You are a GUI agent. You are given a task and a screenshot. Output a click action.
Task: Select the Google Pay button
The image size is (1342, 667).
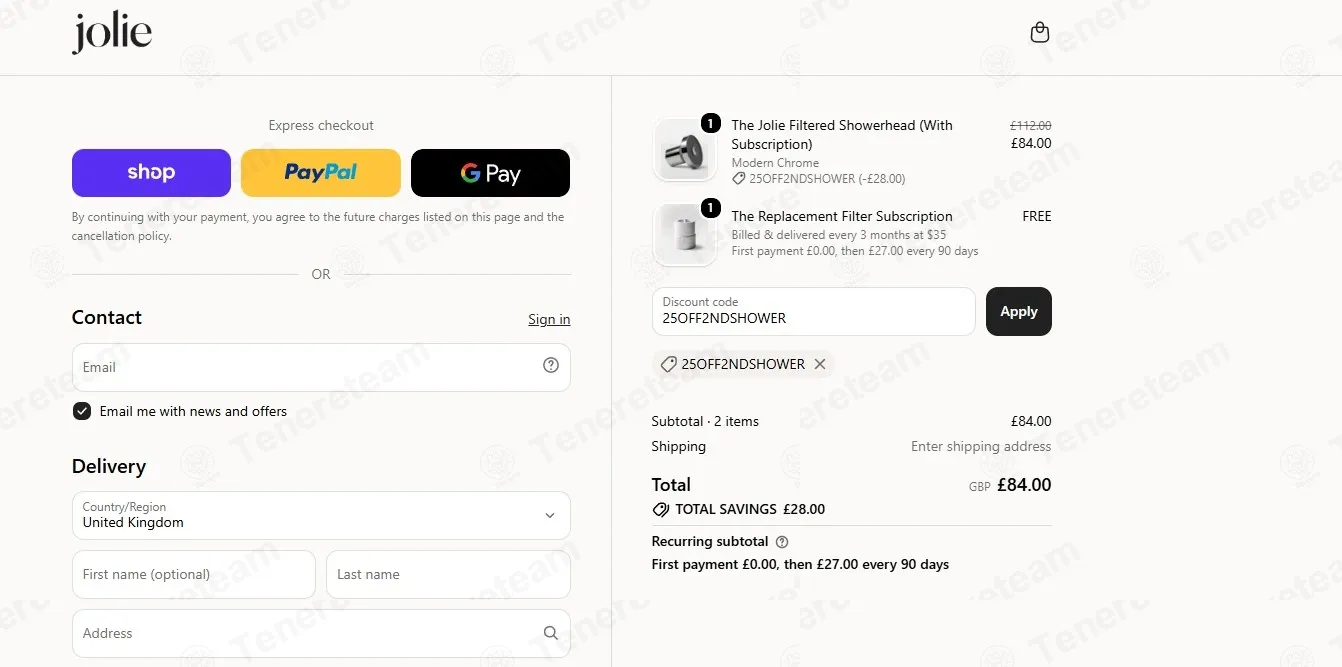[490, 173]
